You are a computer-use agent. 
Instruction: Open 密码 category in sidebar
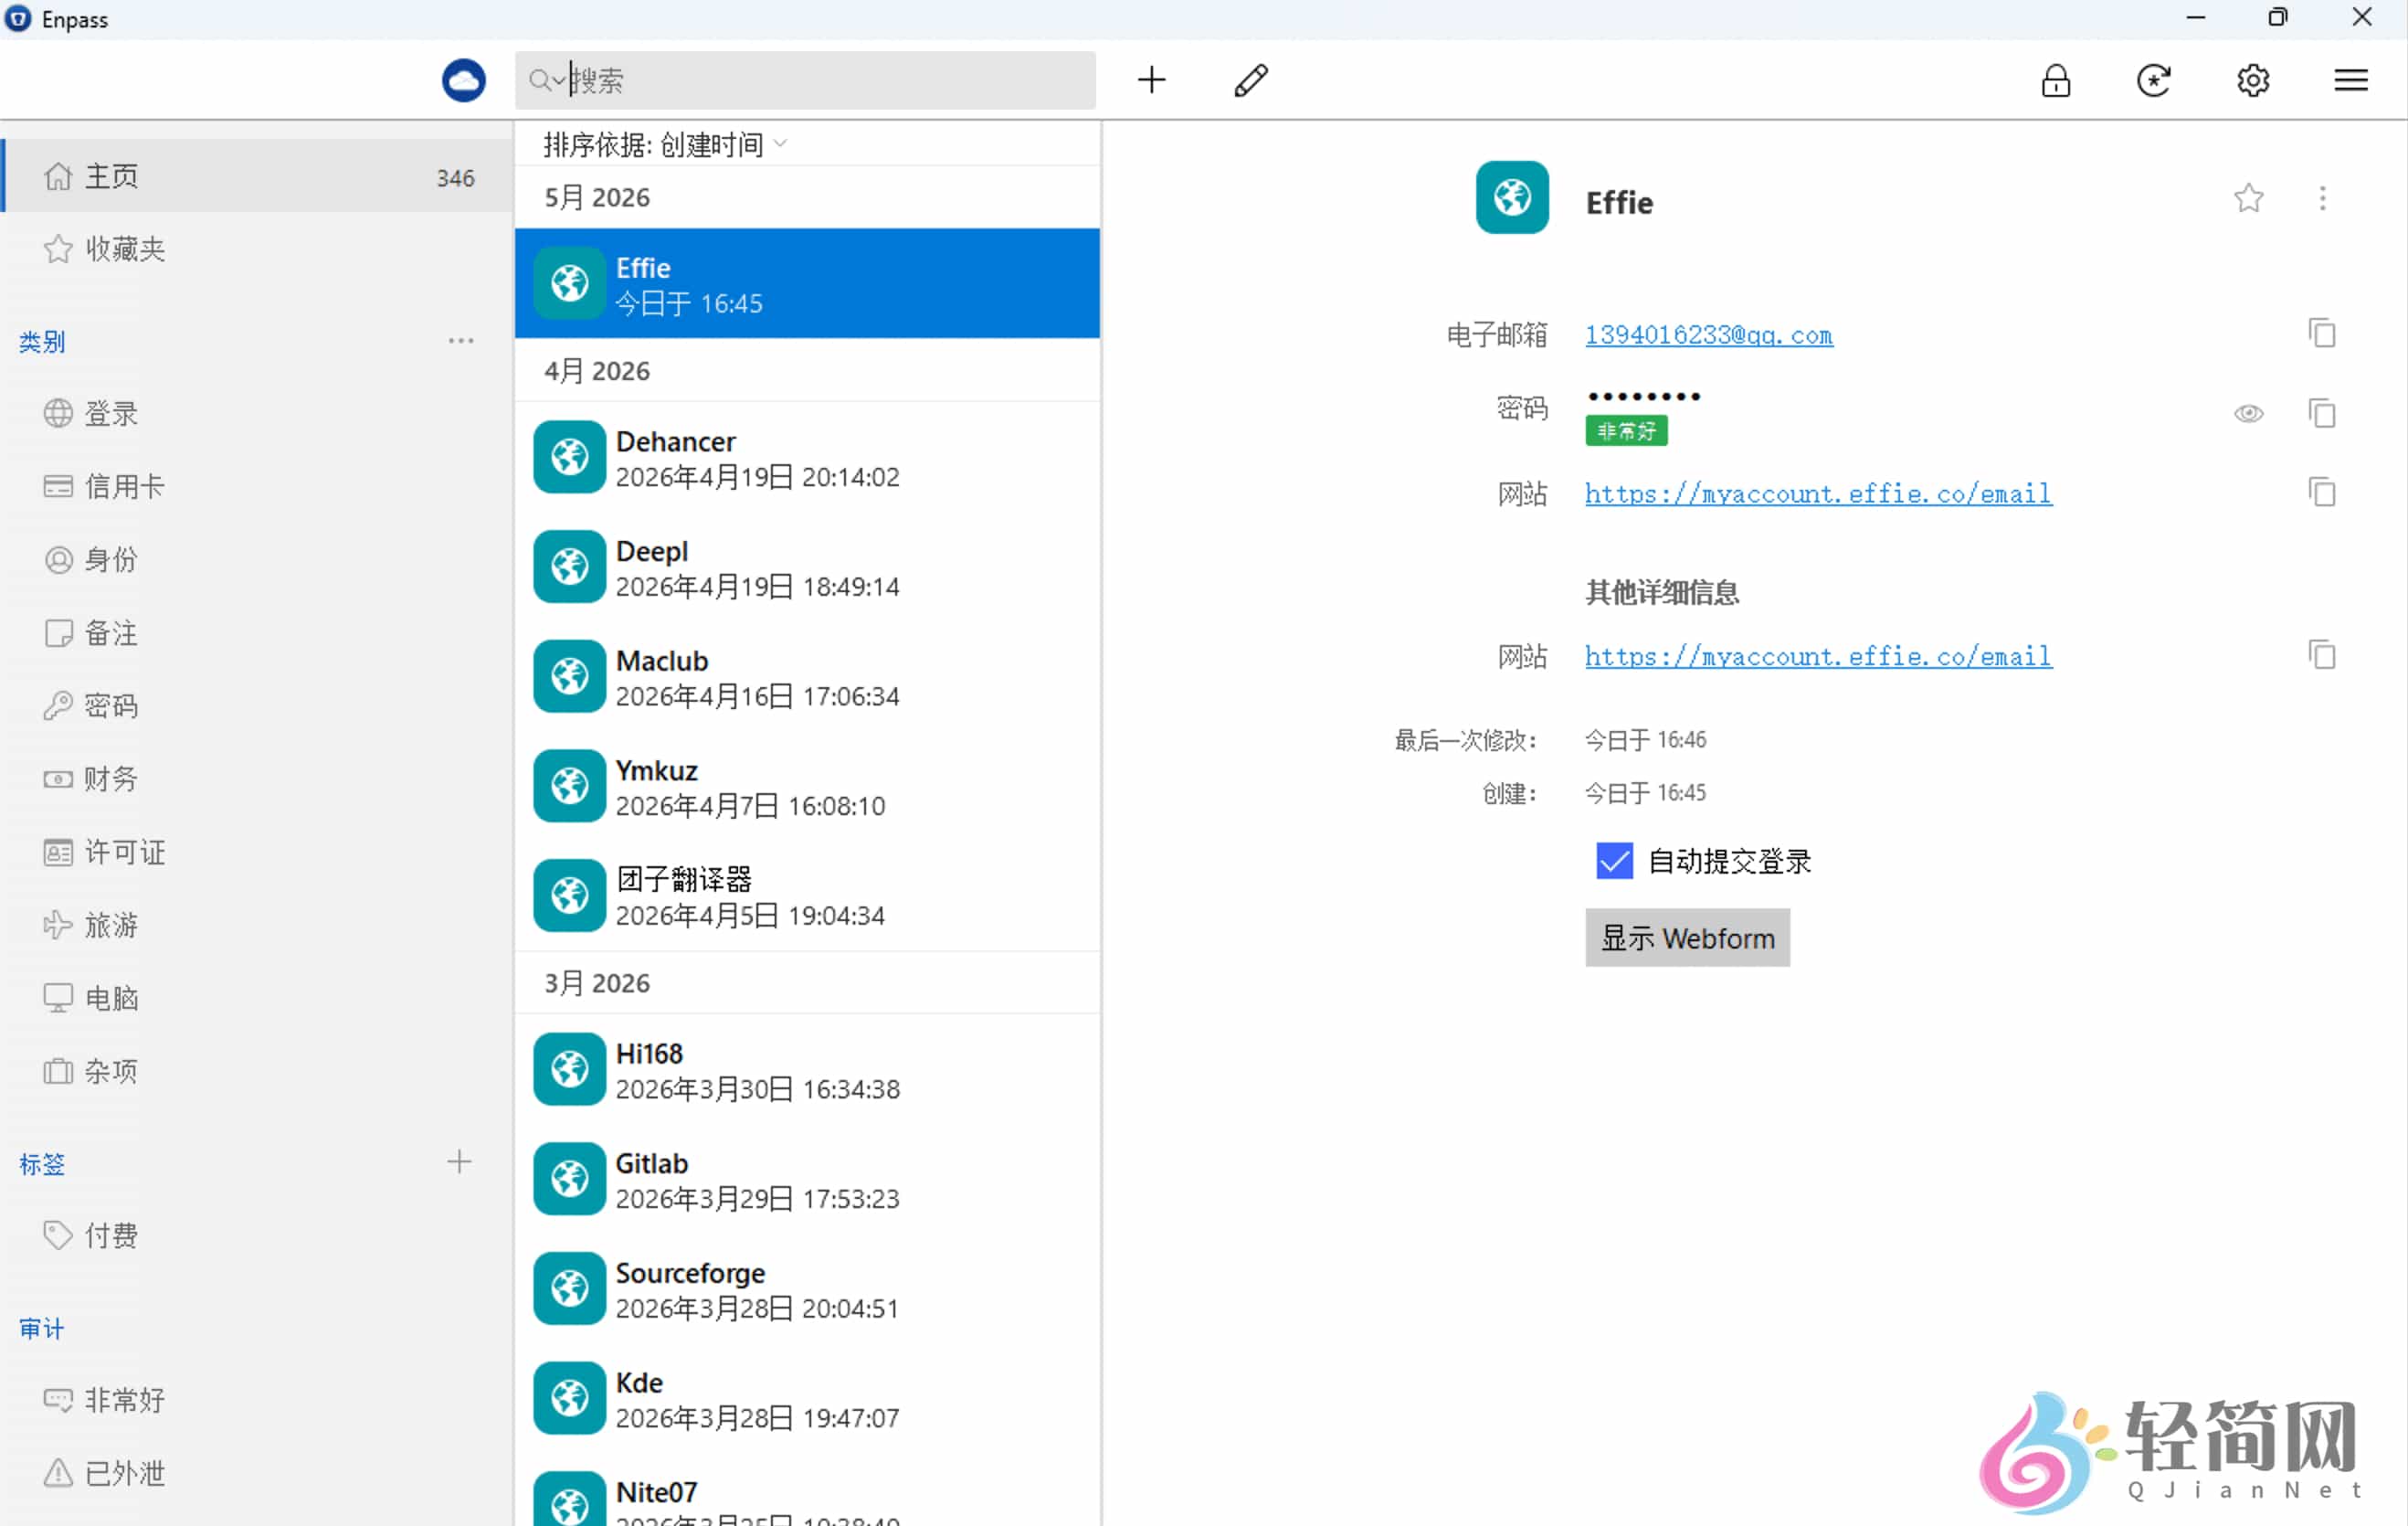click(x=257, y=705)
